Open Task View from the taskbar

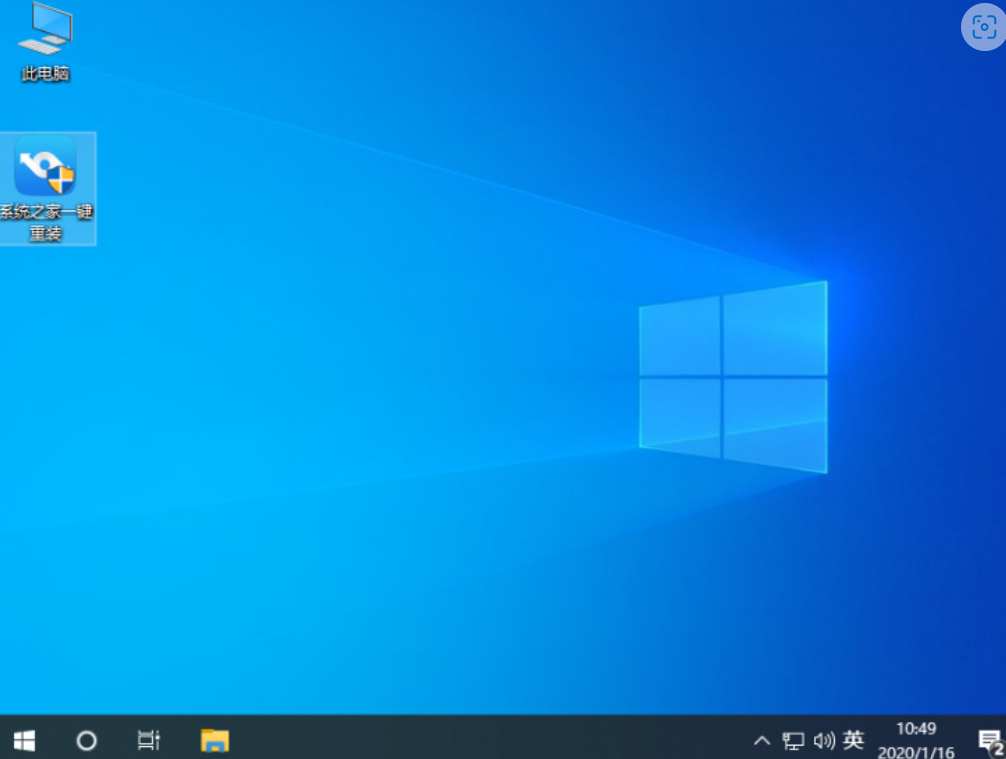coord(148,740)
